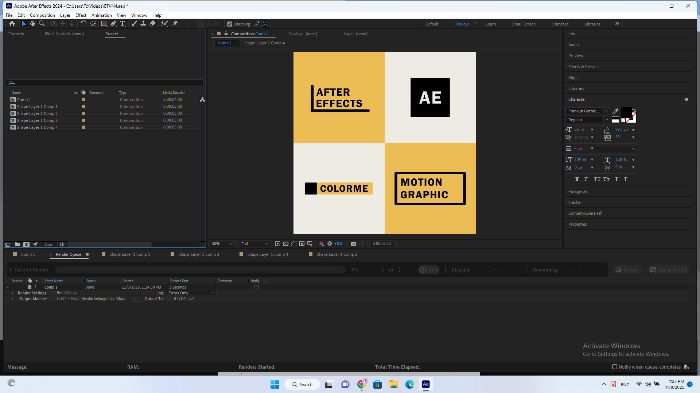Select the Eraser tool
This screenshot has height=393, width=700.
click(153, 24)
